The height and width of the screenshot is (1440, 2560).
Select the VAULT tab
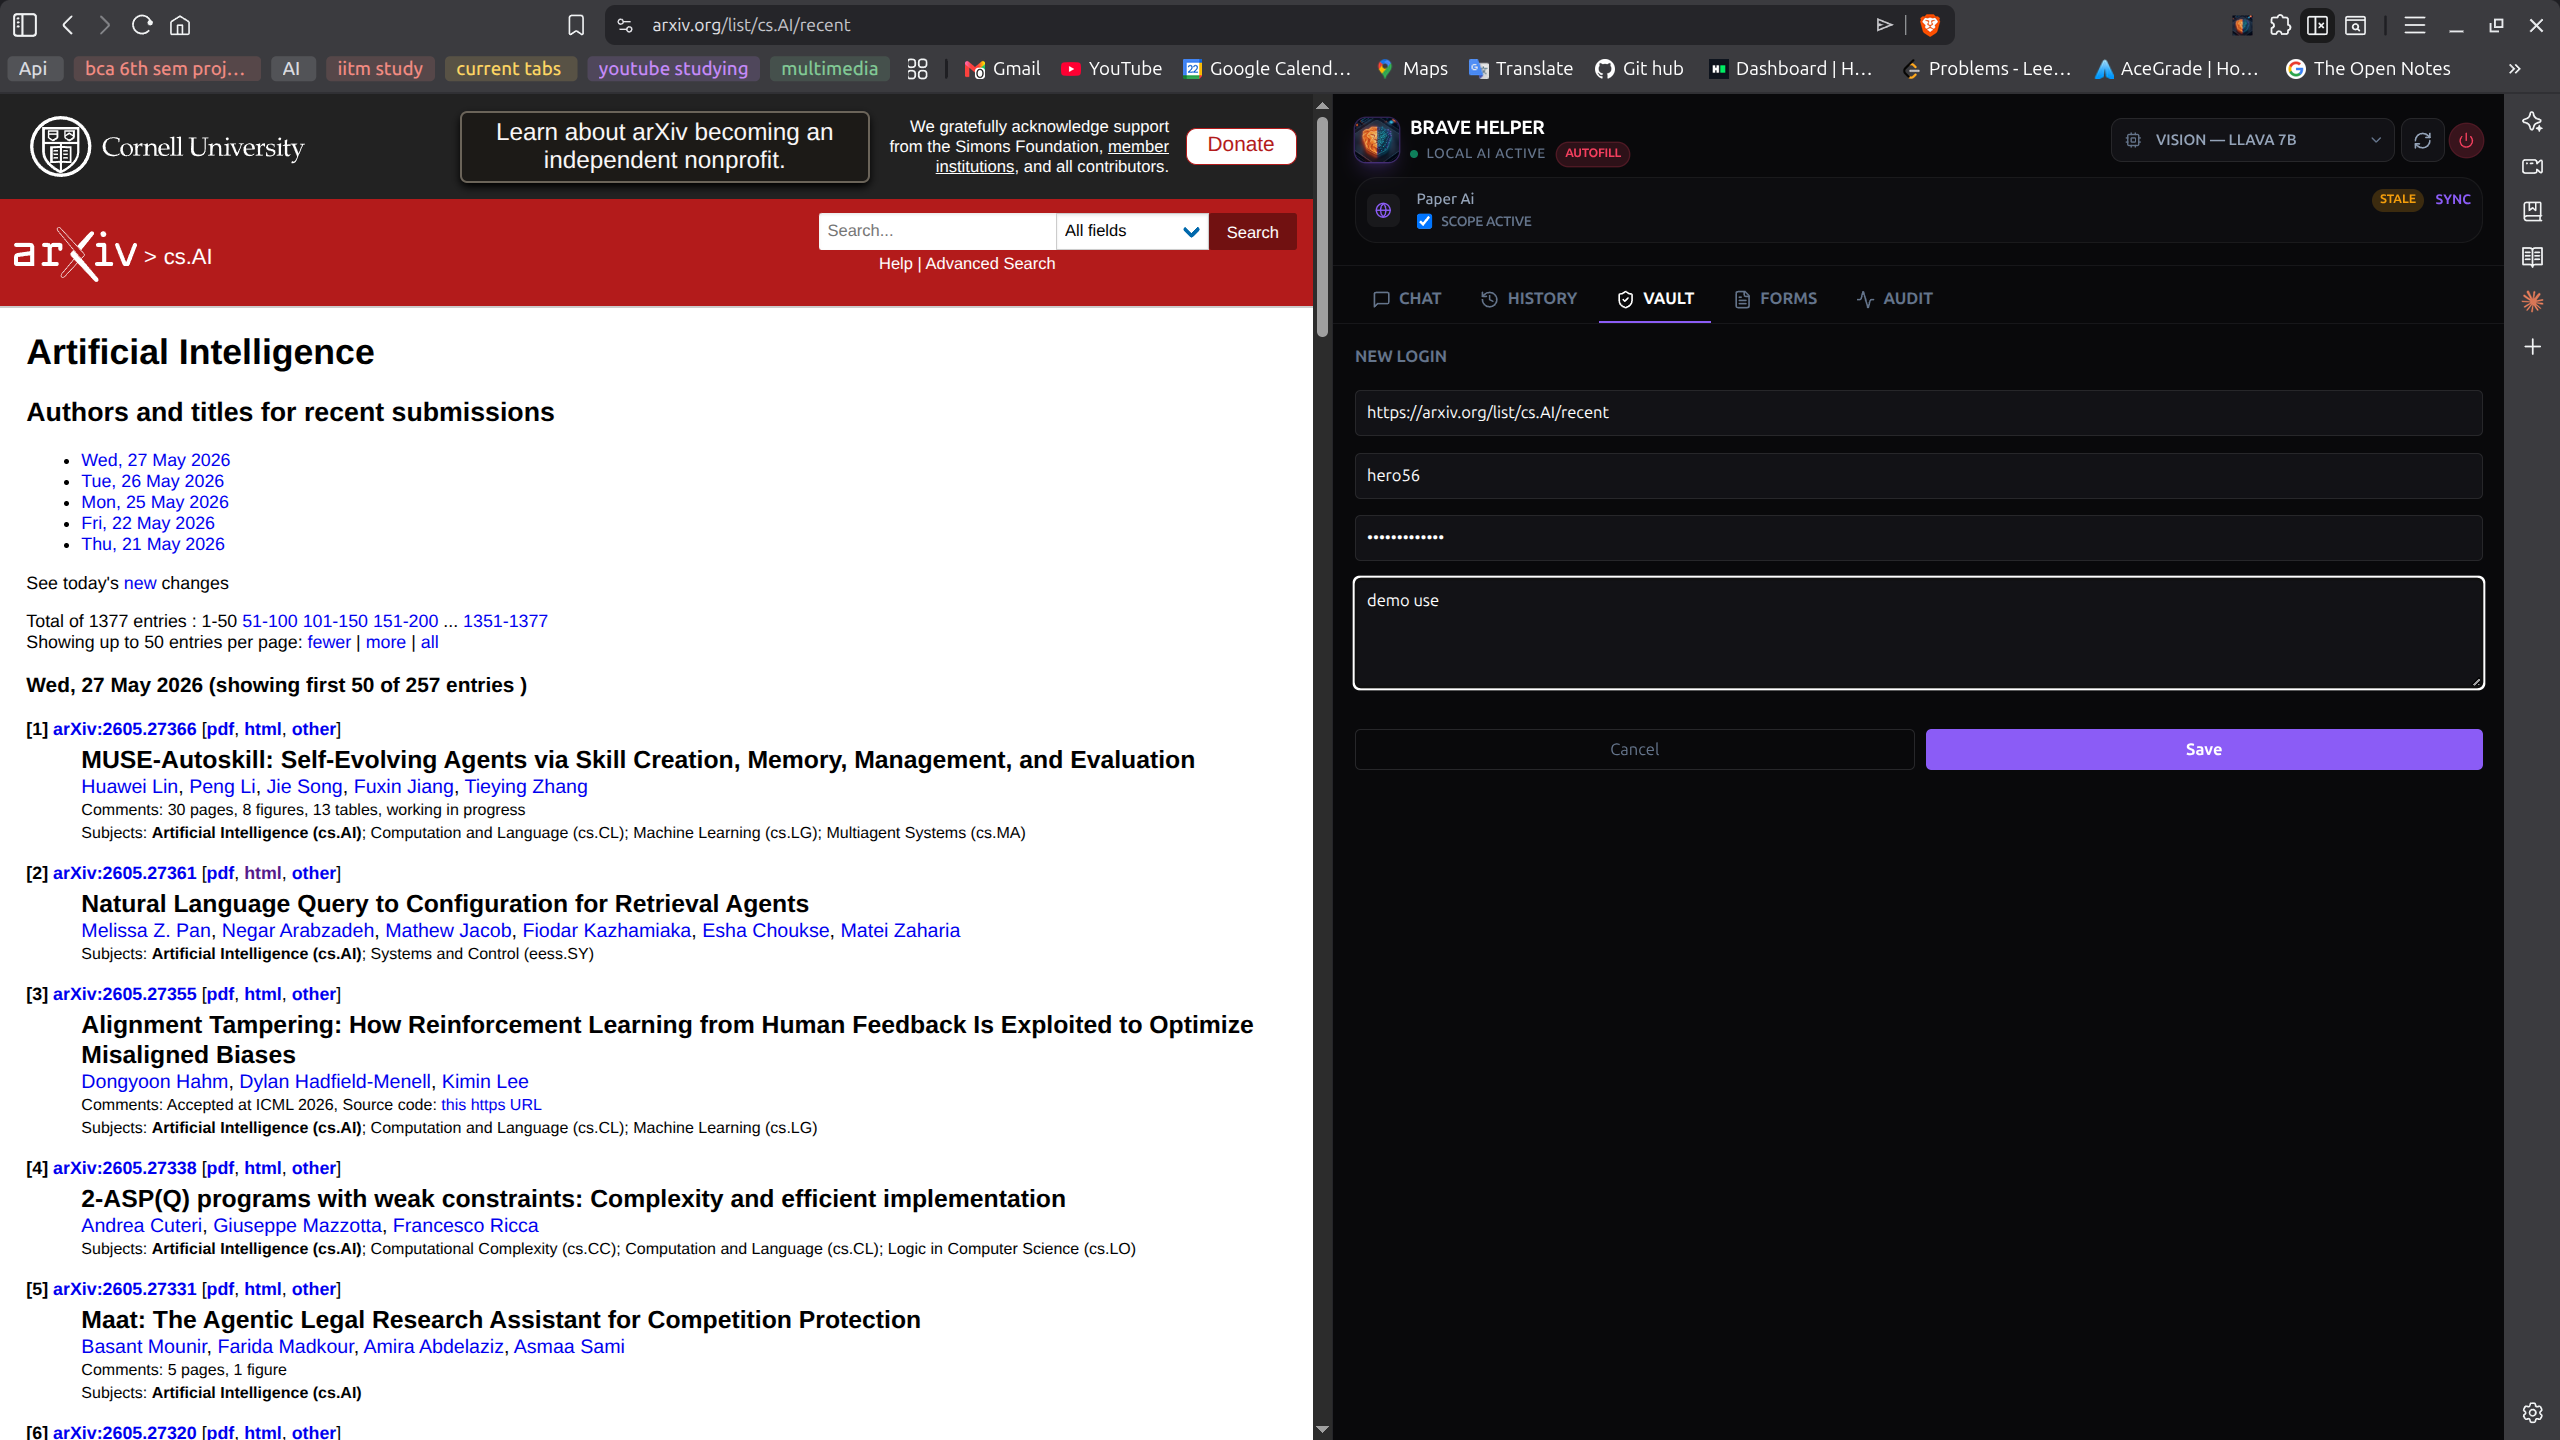point(1655,299)
